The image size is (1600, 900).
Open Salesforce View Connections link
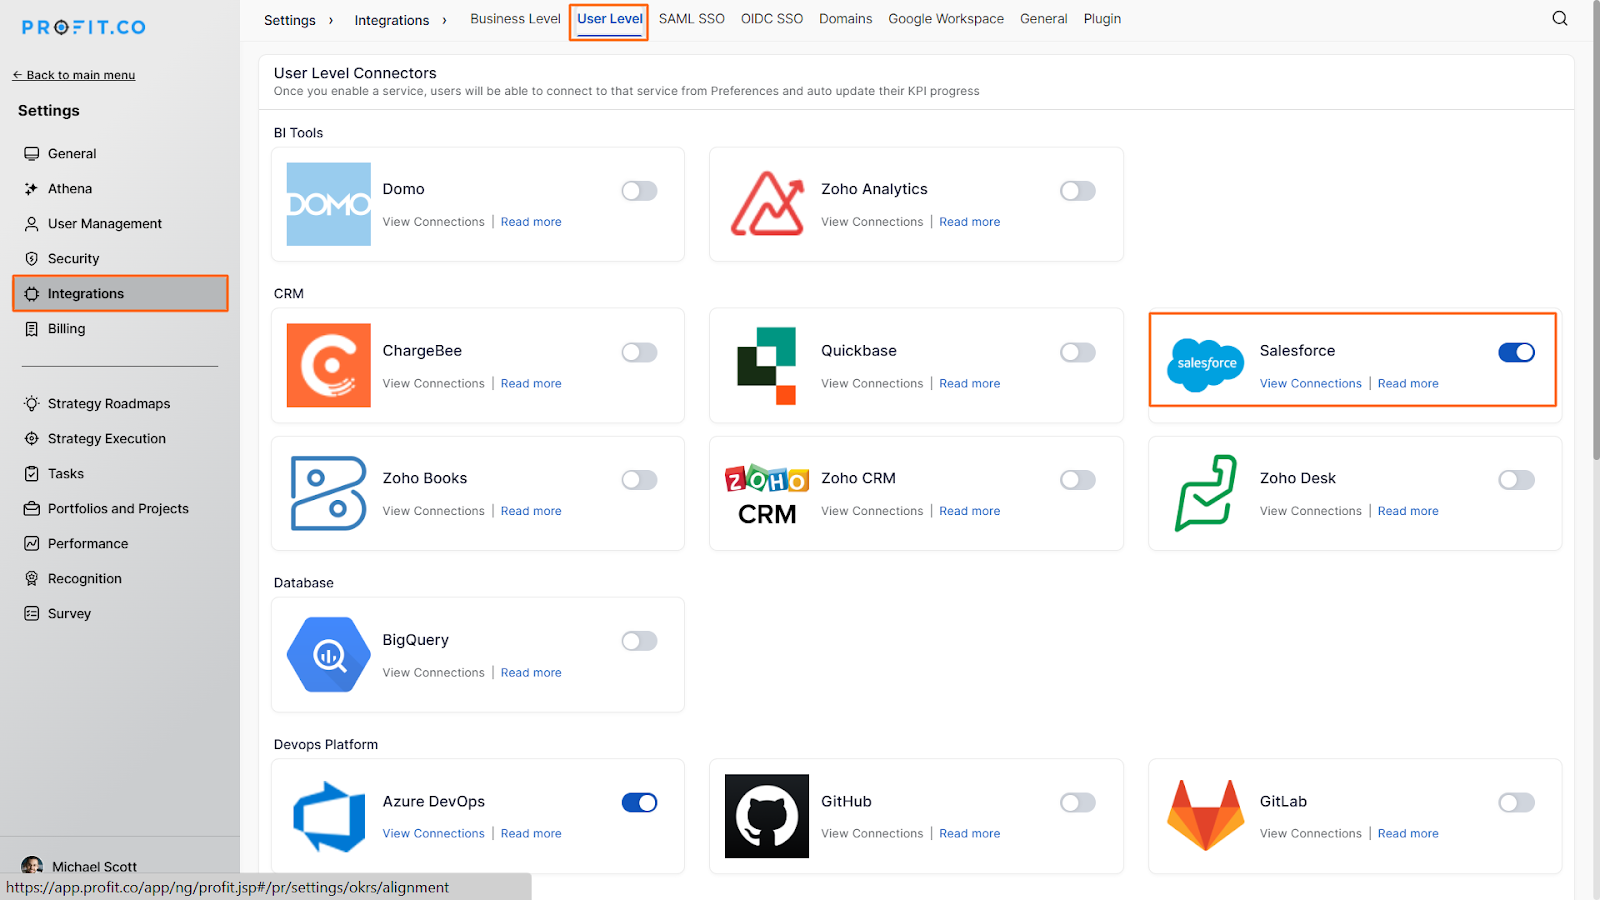(x=1310, y=383)
